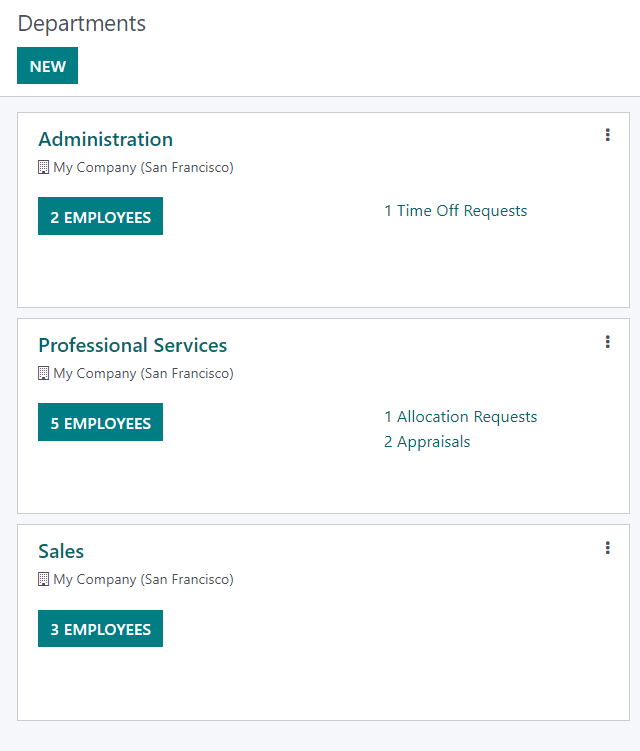View the 2 Employees in Administration
The image size is (640, 751).
tap(100, 216)
